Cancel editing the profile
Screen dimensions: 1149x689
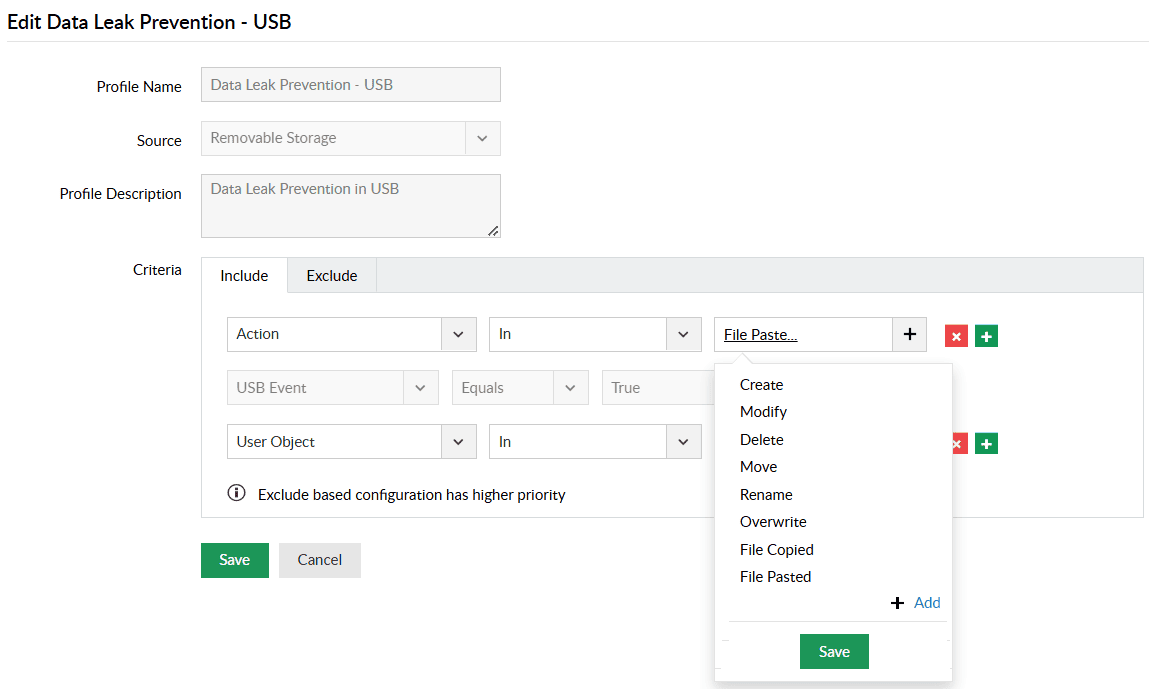pos(319,560)
